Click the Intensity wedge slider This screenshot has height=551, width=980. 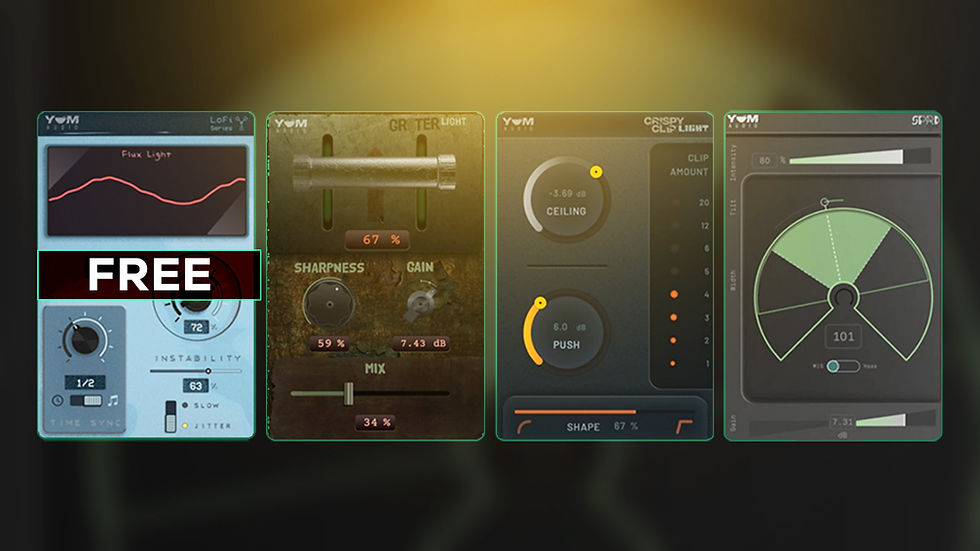point(860,157)
